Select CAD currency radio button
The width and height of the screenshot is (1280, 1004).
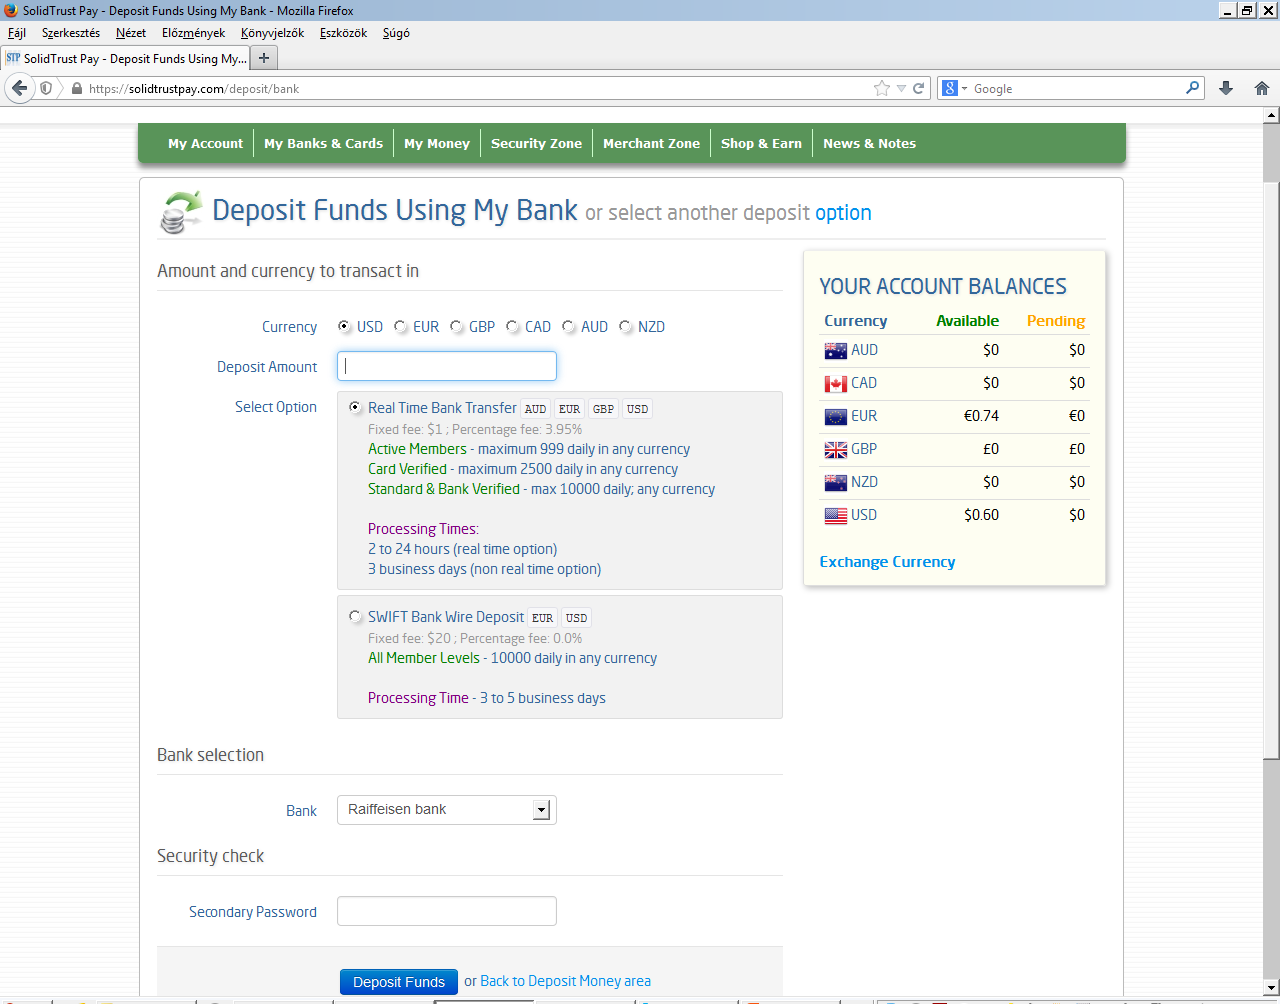[x=512, y=326]
